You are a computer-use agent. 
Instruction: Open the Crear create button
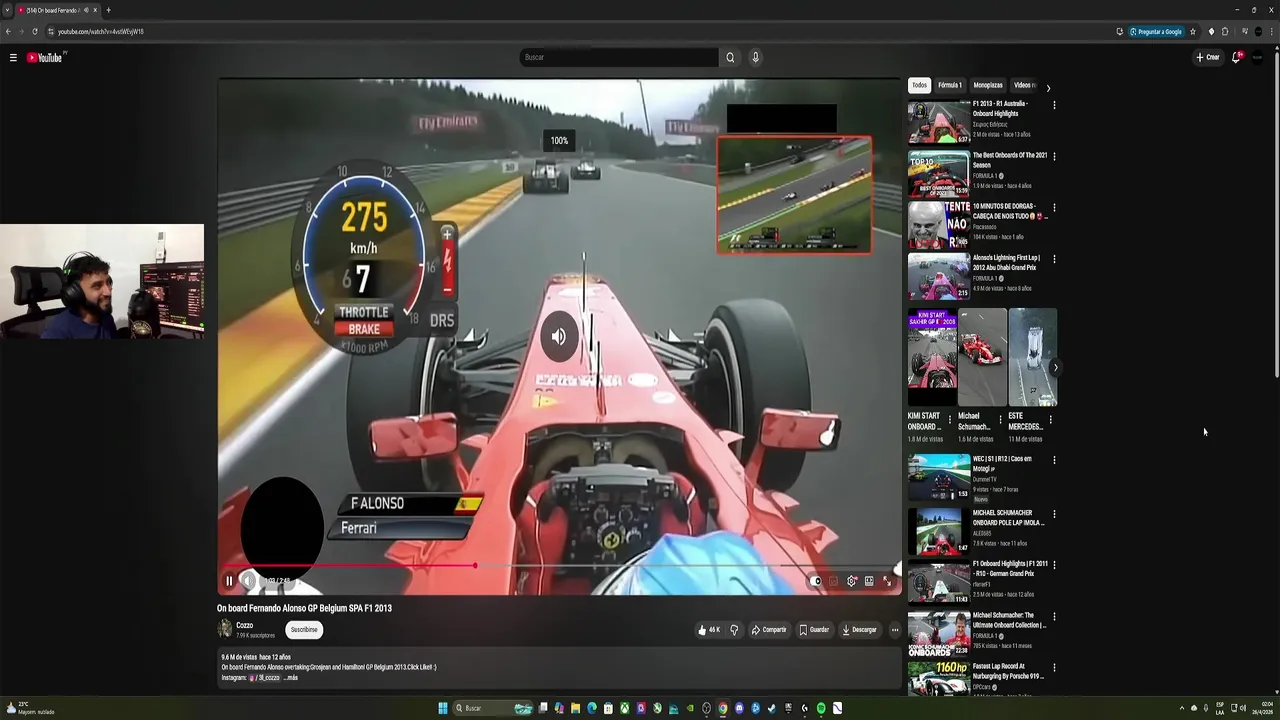(x=1208, y=57)
